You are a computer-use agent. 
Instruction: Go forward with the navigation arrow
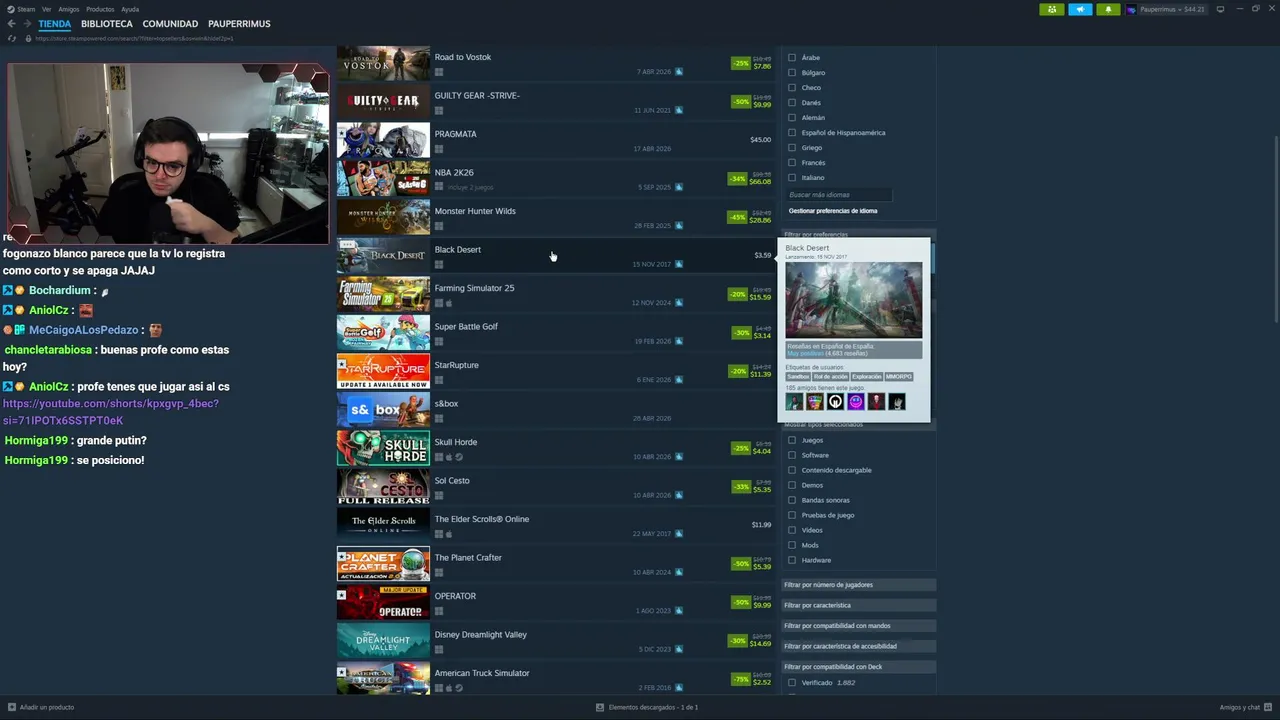[27, 24]
